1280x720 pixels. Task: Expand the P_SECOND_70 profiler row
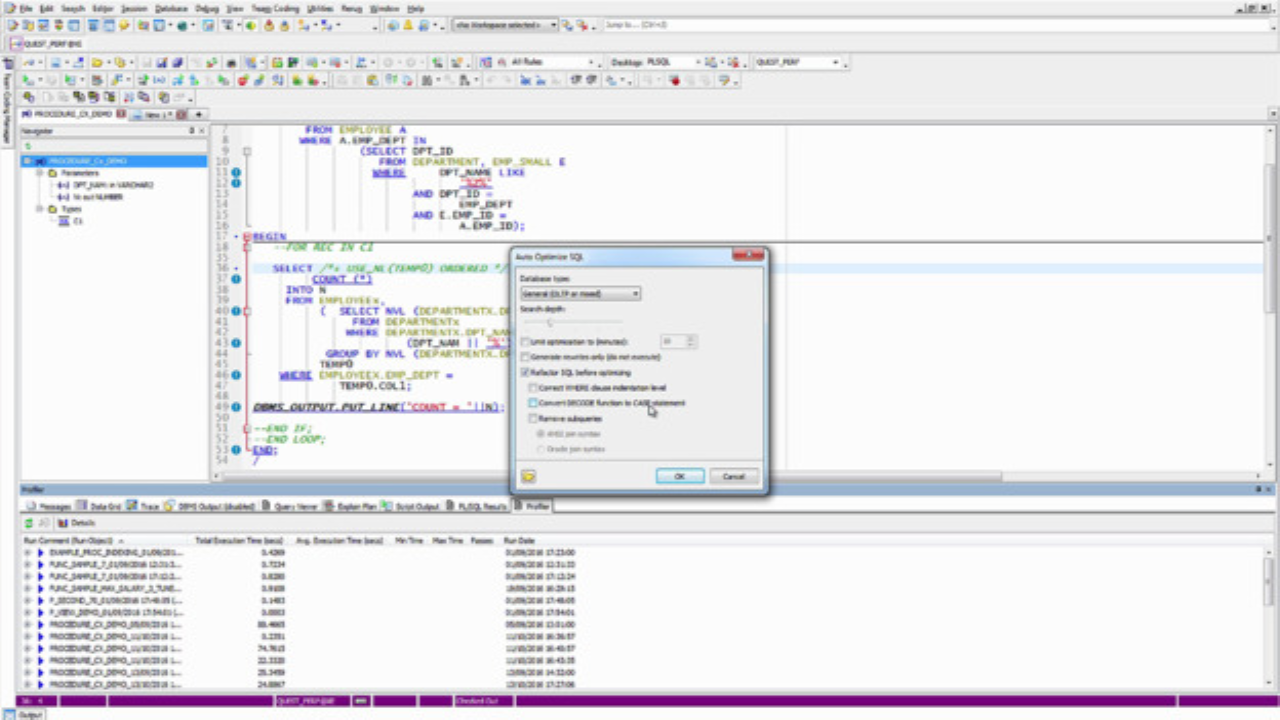[29, 601]
